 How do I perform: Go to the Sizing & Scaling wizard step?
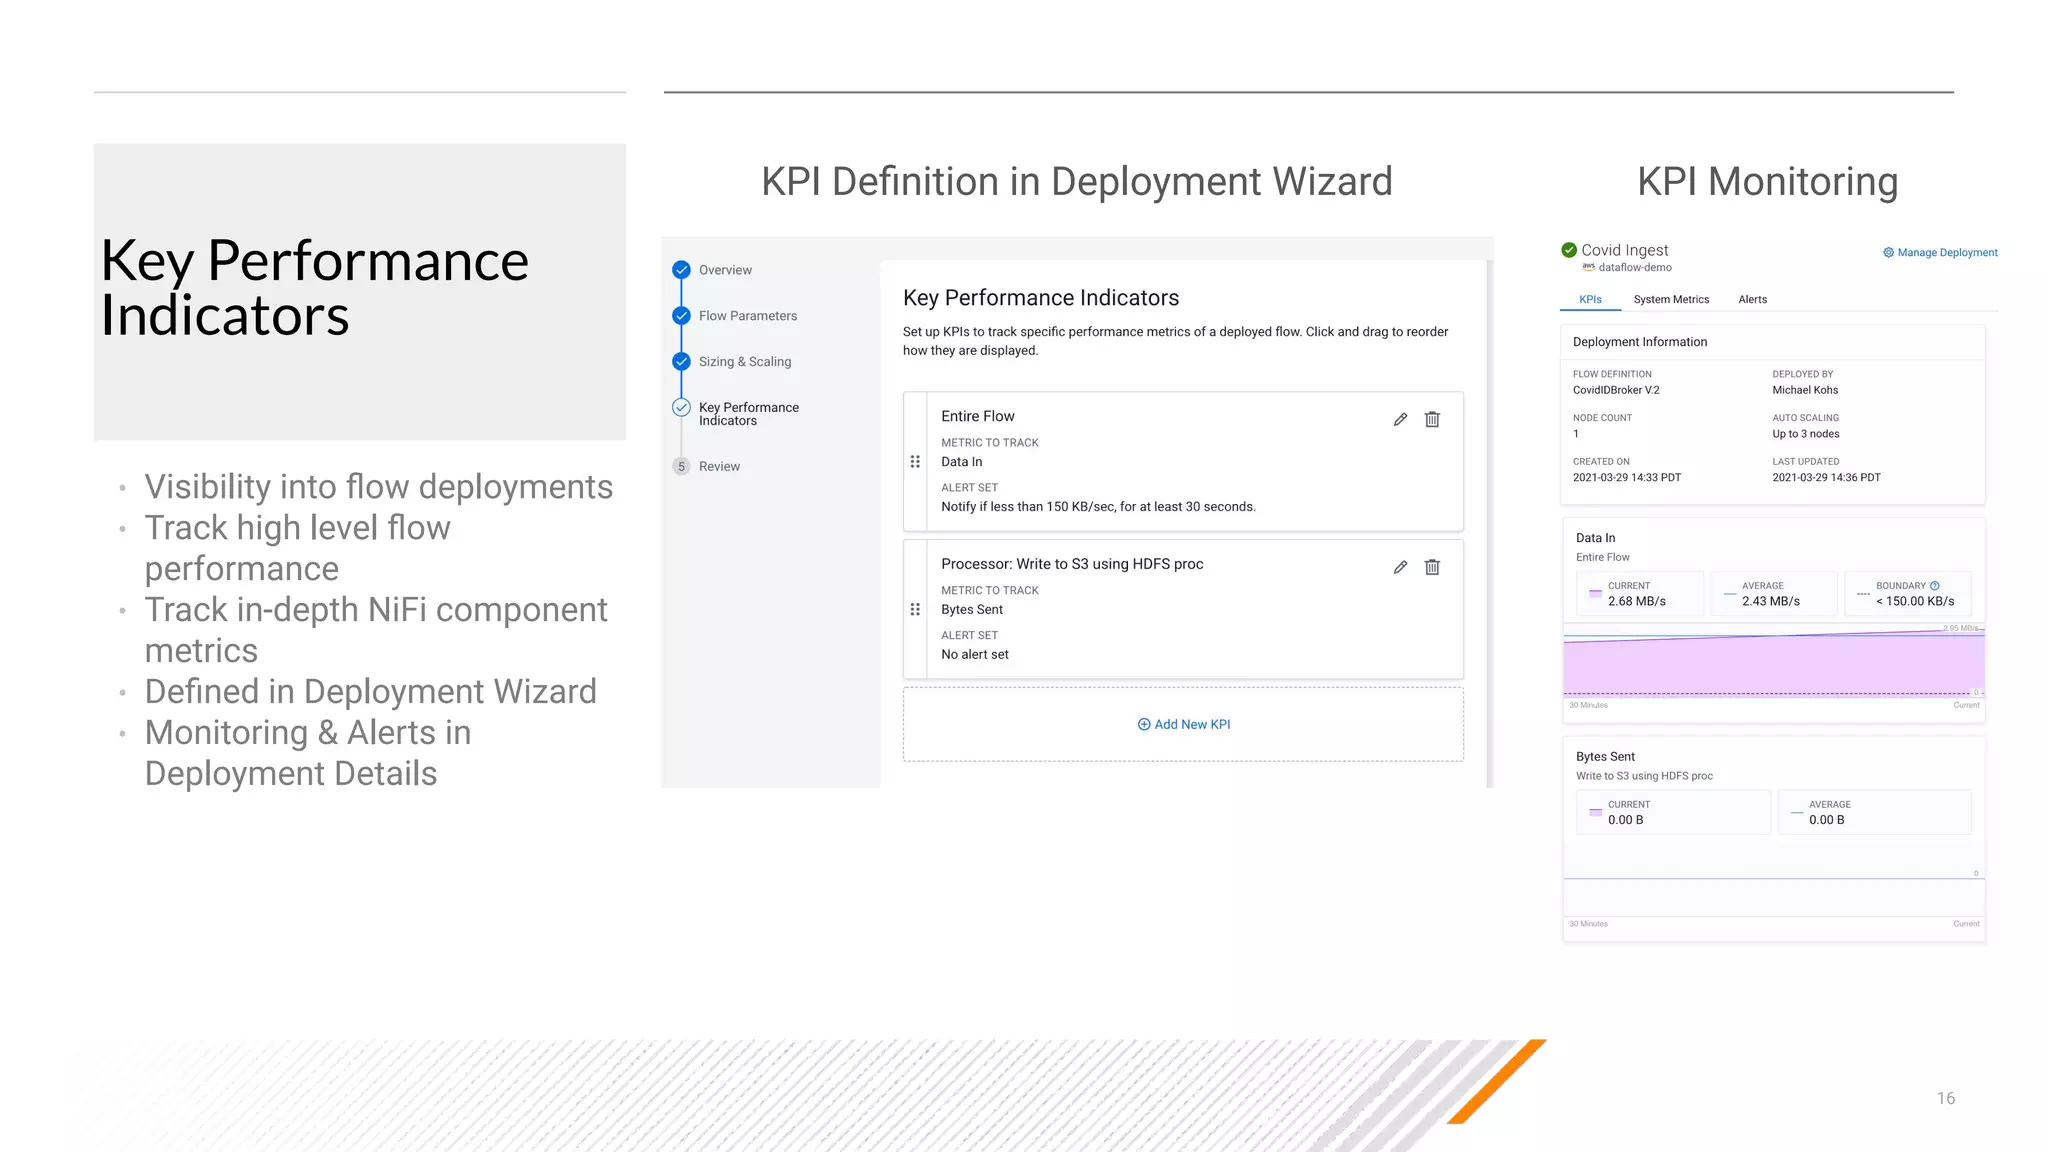point(745,362)
